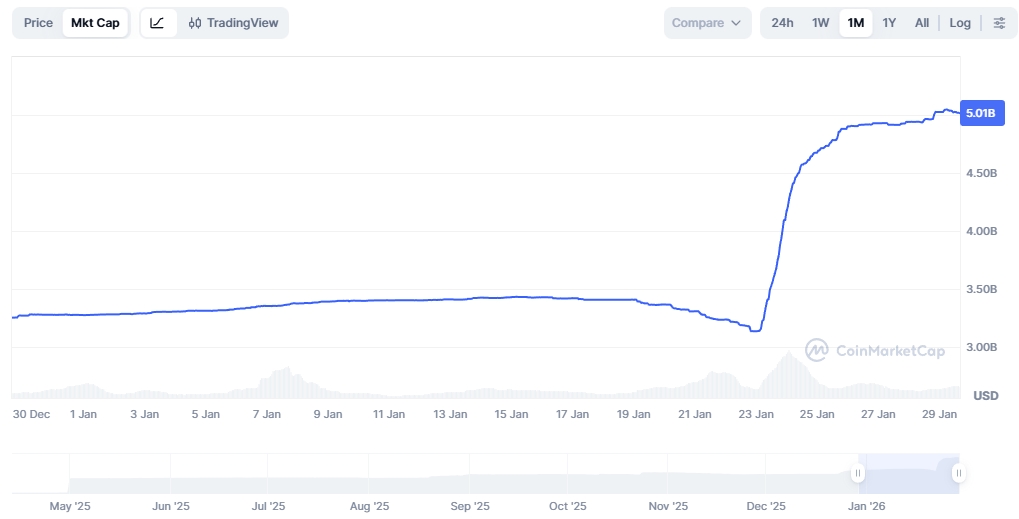Click the TradingView candlestick icon
This screenshot has width=1019, height=519.
(x=195, y=23)
